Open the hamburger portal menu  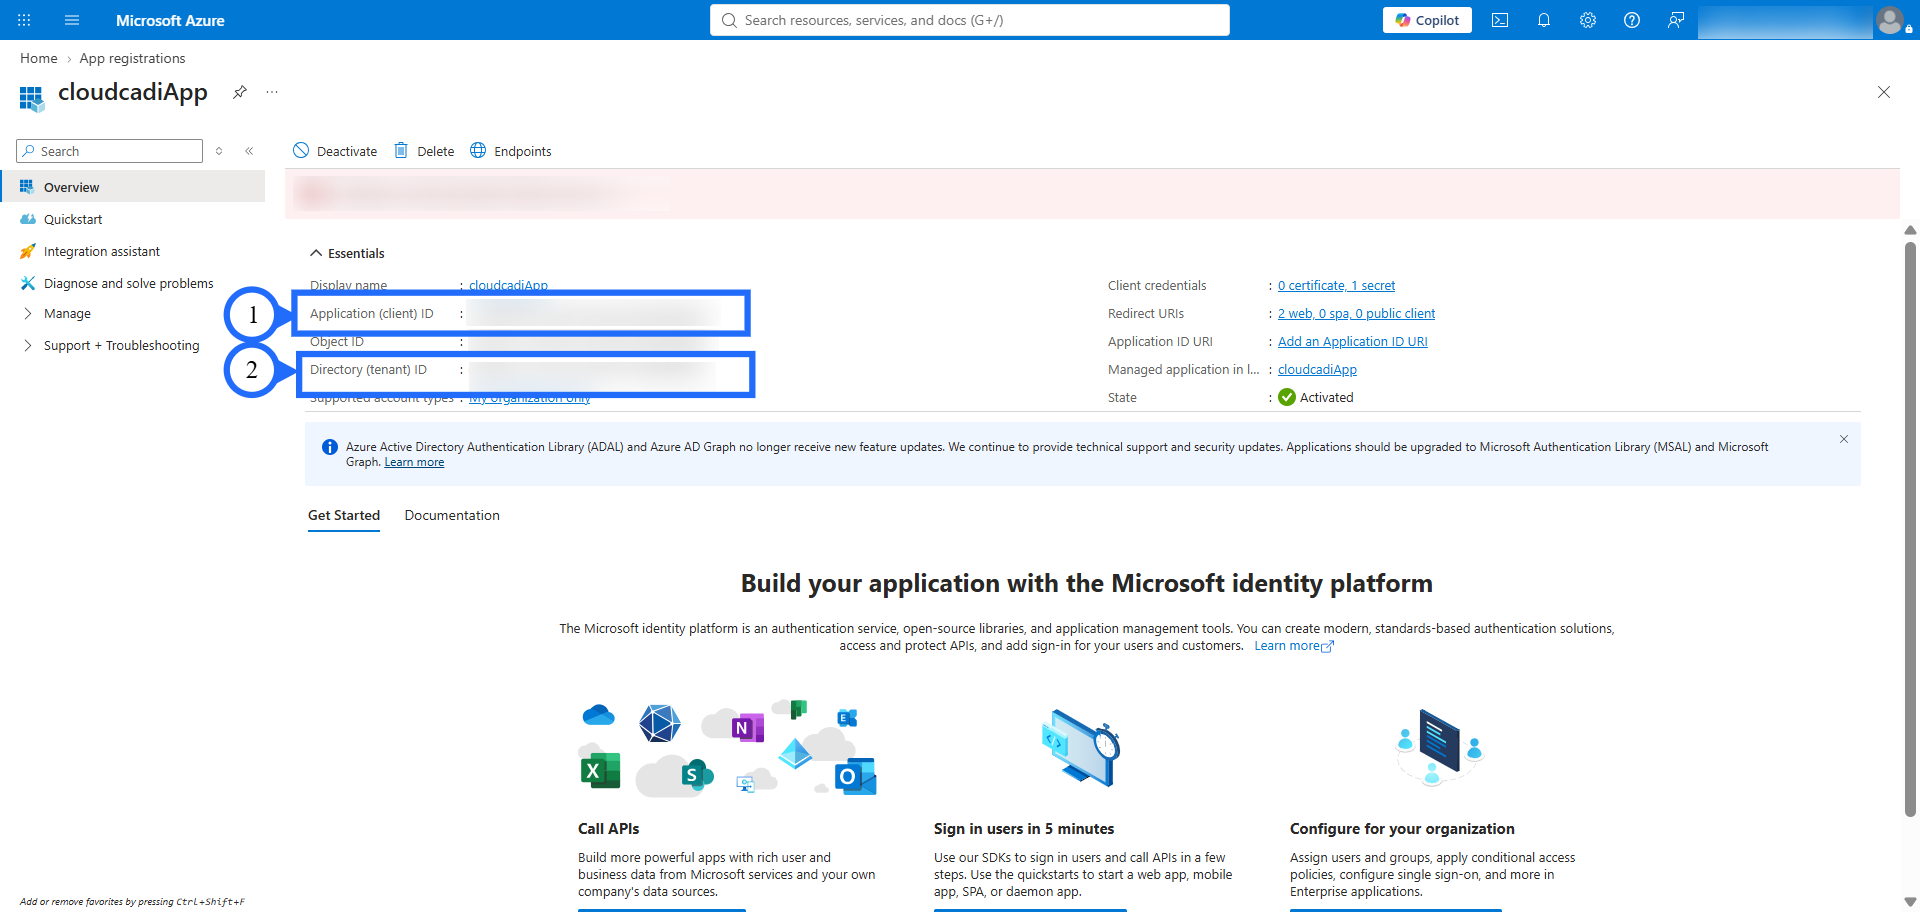(72, 20)
